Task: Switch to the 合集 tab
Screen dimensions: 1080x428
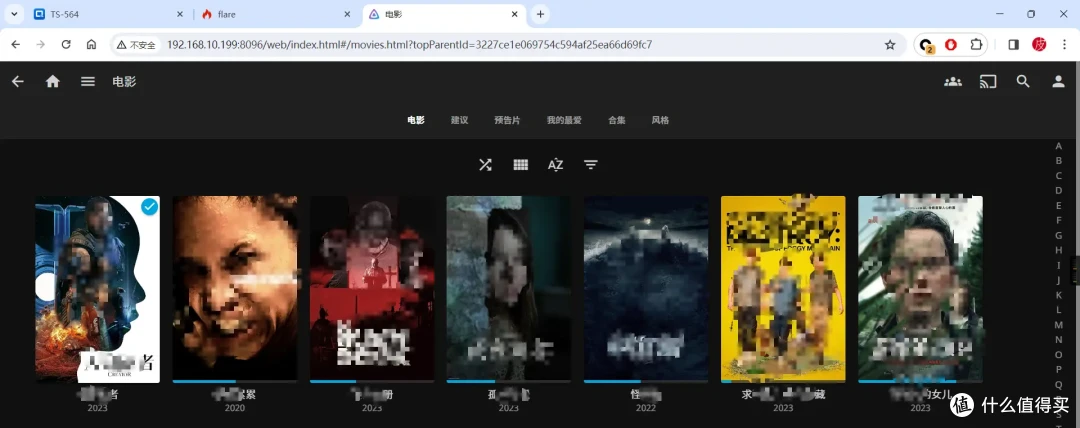Action: tap(616, 120)
